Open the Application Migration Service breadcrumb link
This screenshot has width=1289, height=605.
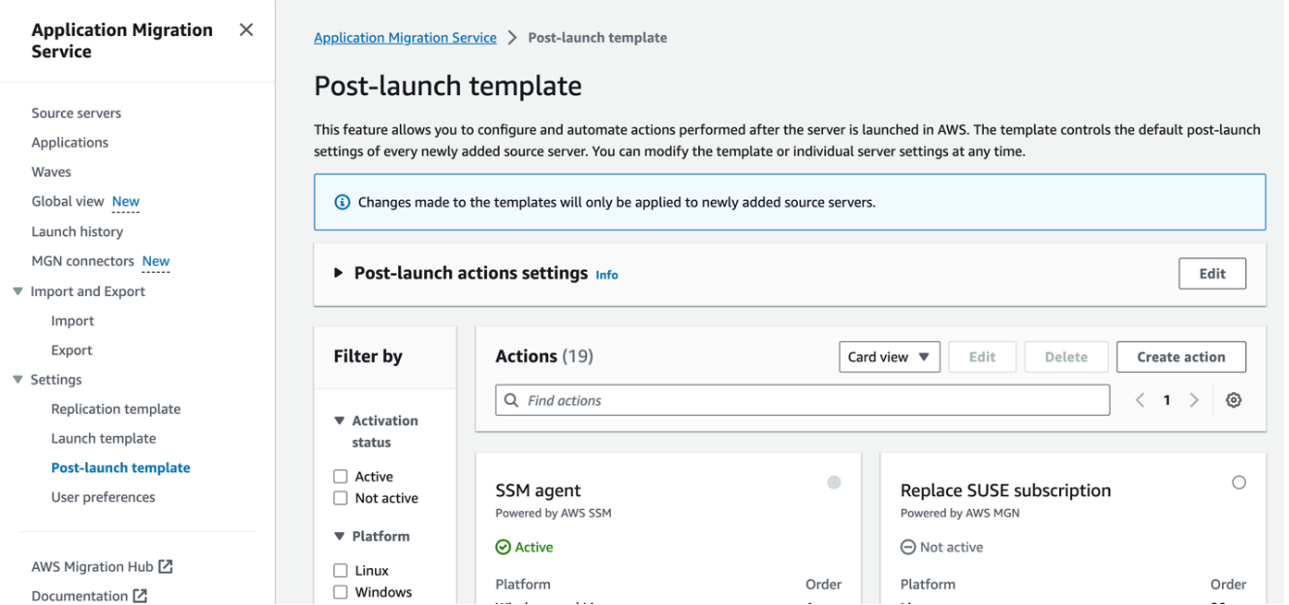[x=405, y=38]
